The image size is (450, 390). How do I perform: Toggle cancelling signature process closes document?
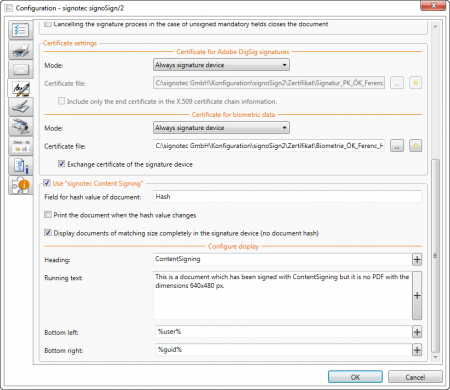pyautogui.click(x=48, y=24)
